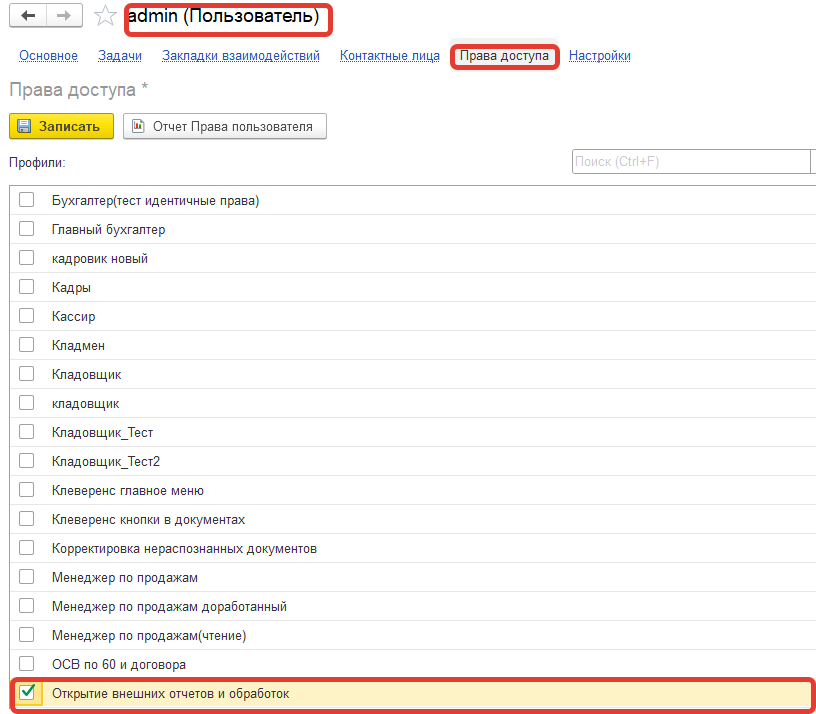
Task: Enable Менеджер по продажам checkbox
Action: pos(27,577)
